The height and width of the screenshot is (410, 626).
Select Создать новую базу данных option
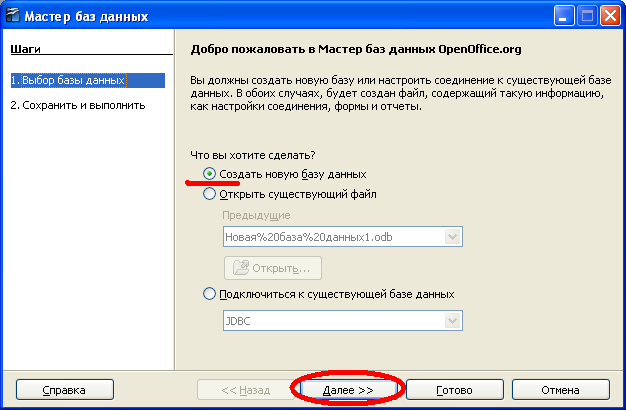(209, 174)
